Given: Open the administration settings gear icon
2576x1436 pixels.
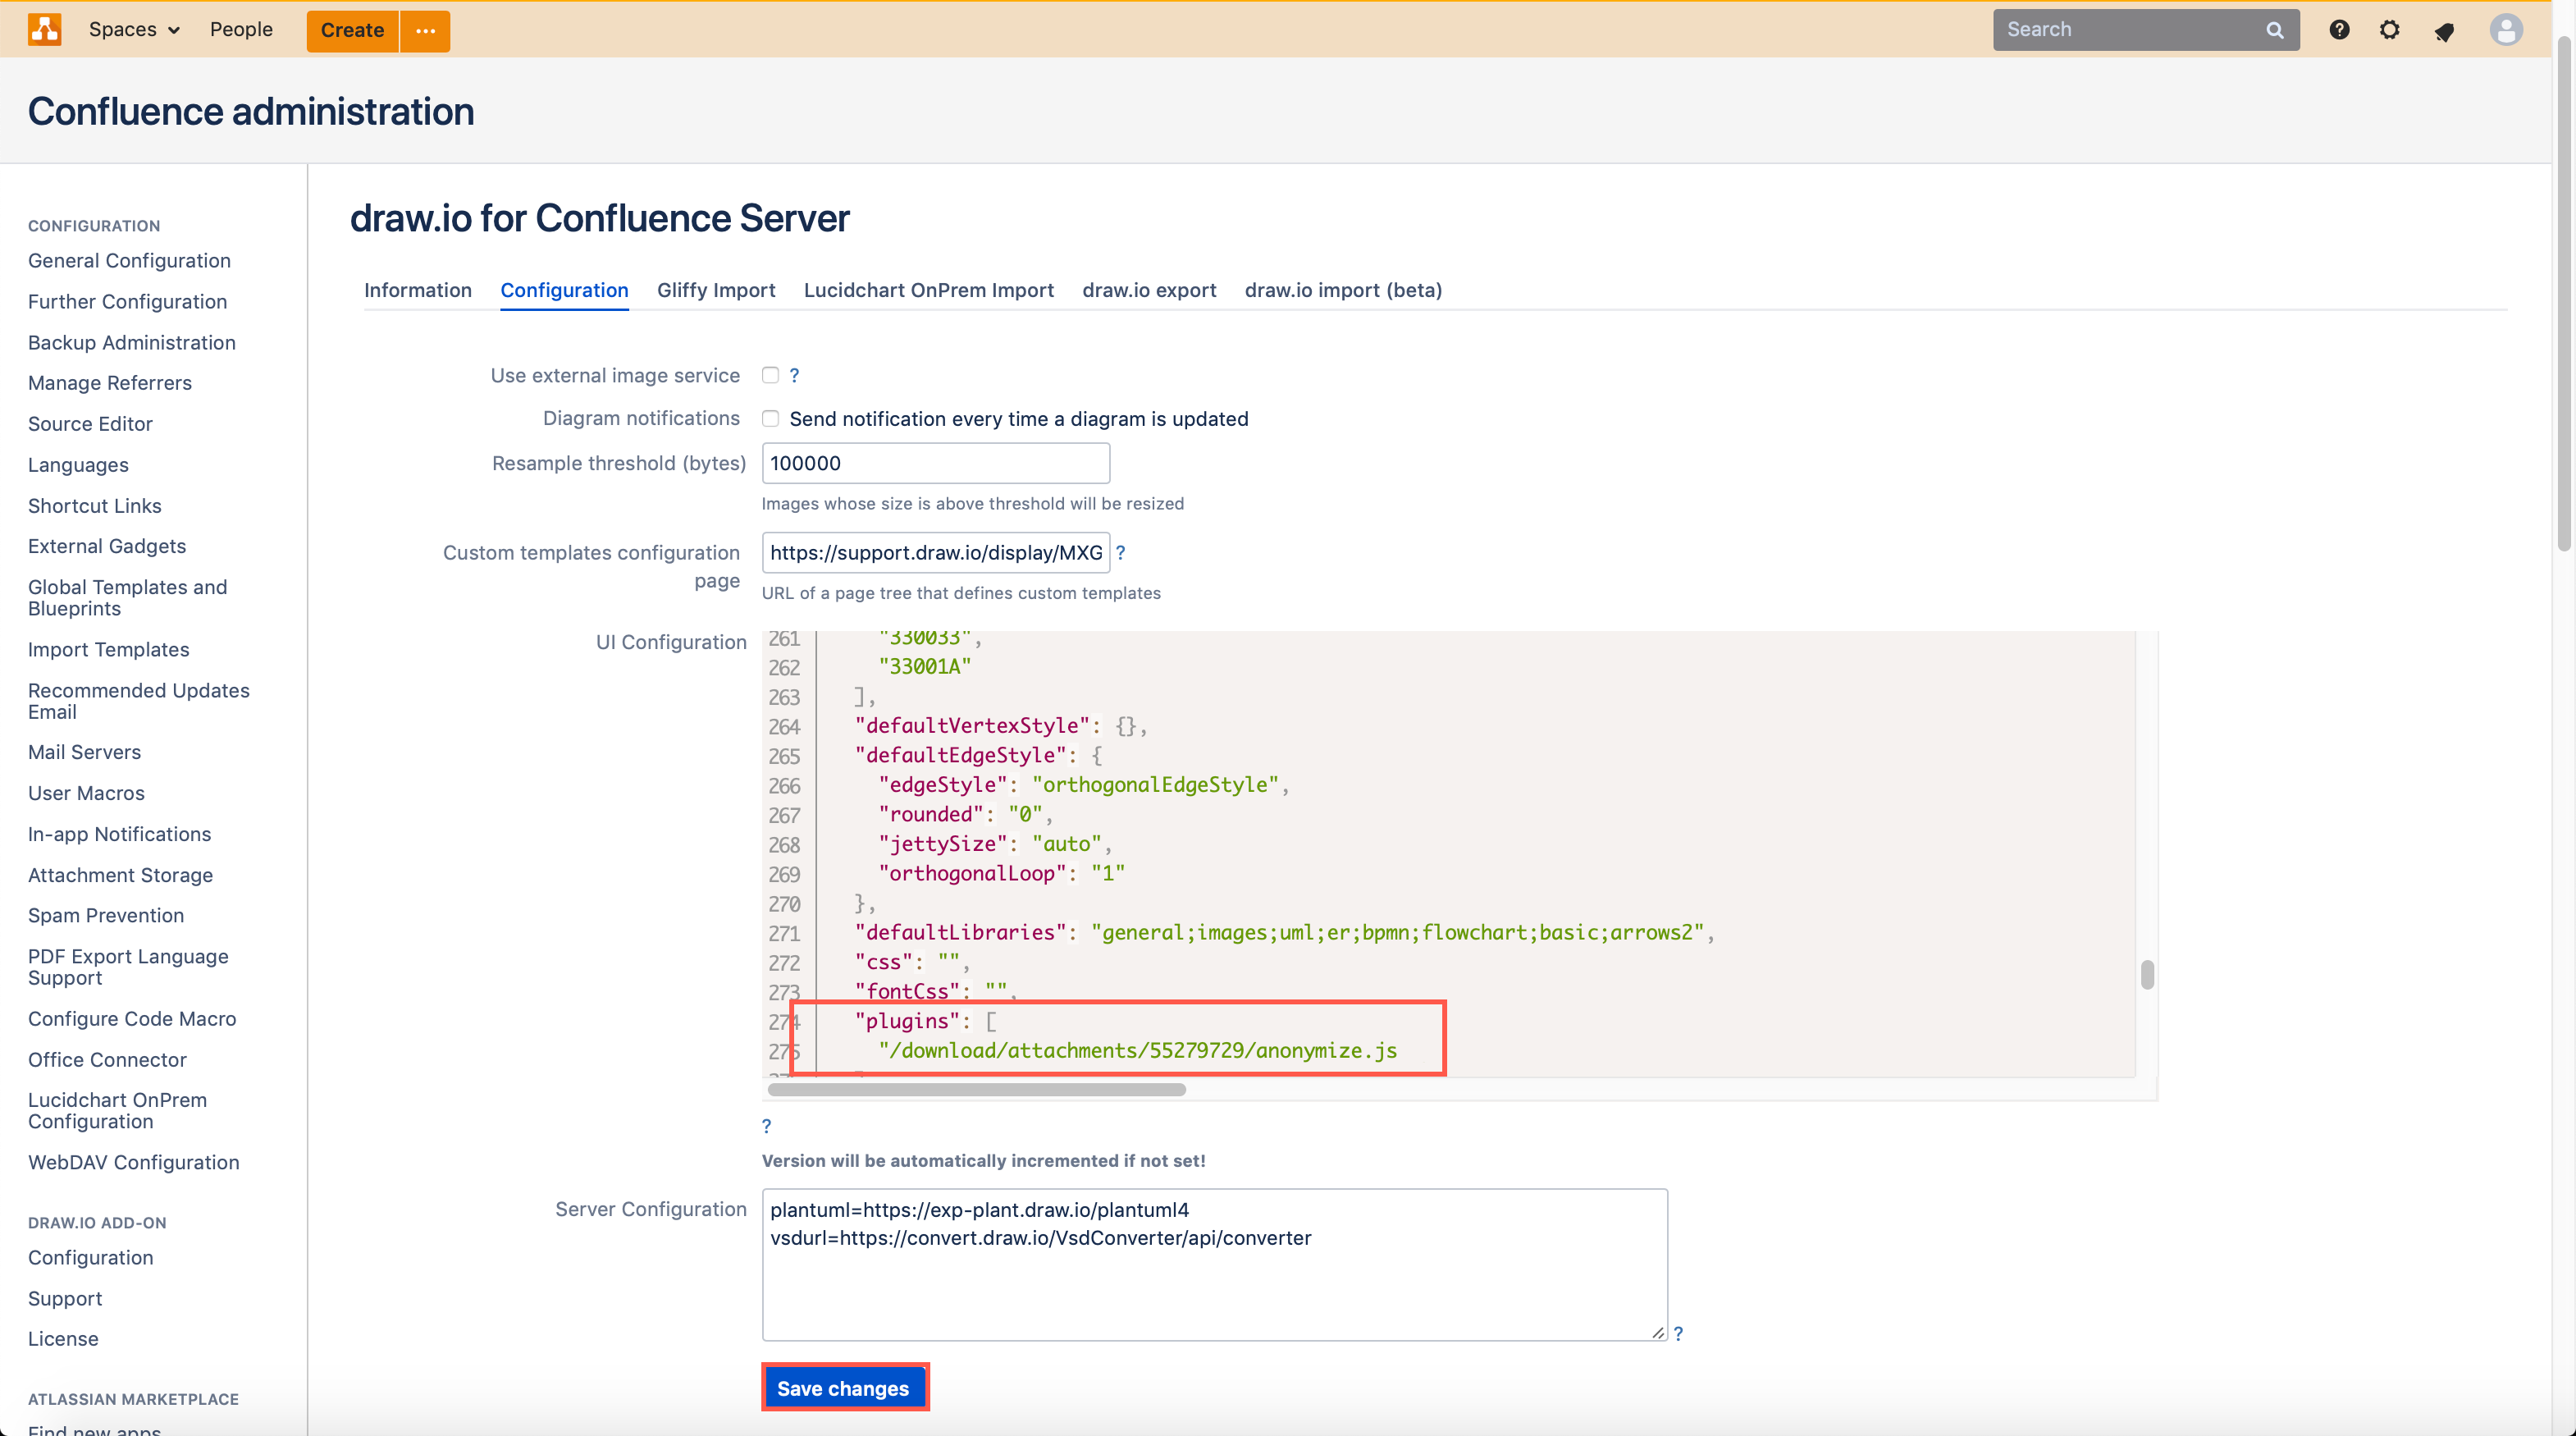Looking at the screenshot, I should point(2391,30).
